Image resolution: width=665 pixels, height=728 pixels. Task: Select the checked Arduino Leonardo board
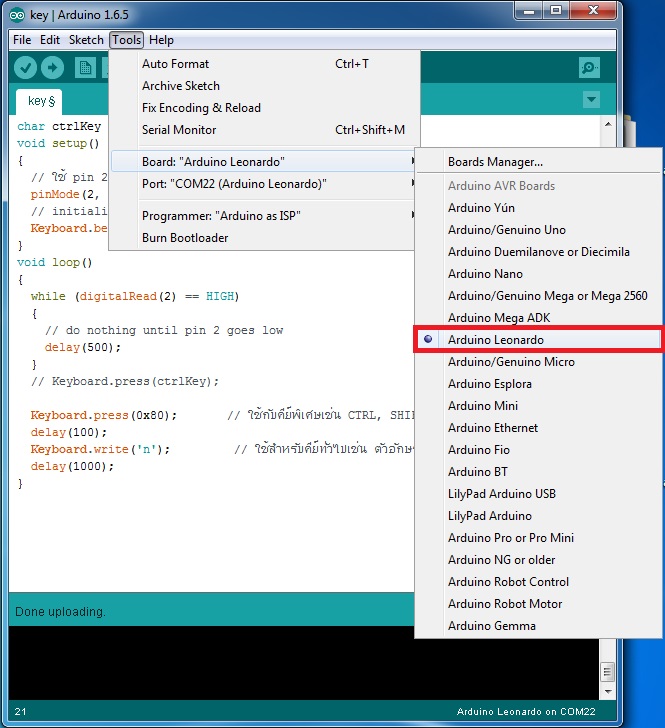538,340
